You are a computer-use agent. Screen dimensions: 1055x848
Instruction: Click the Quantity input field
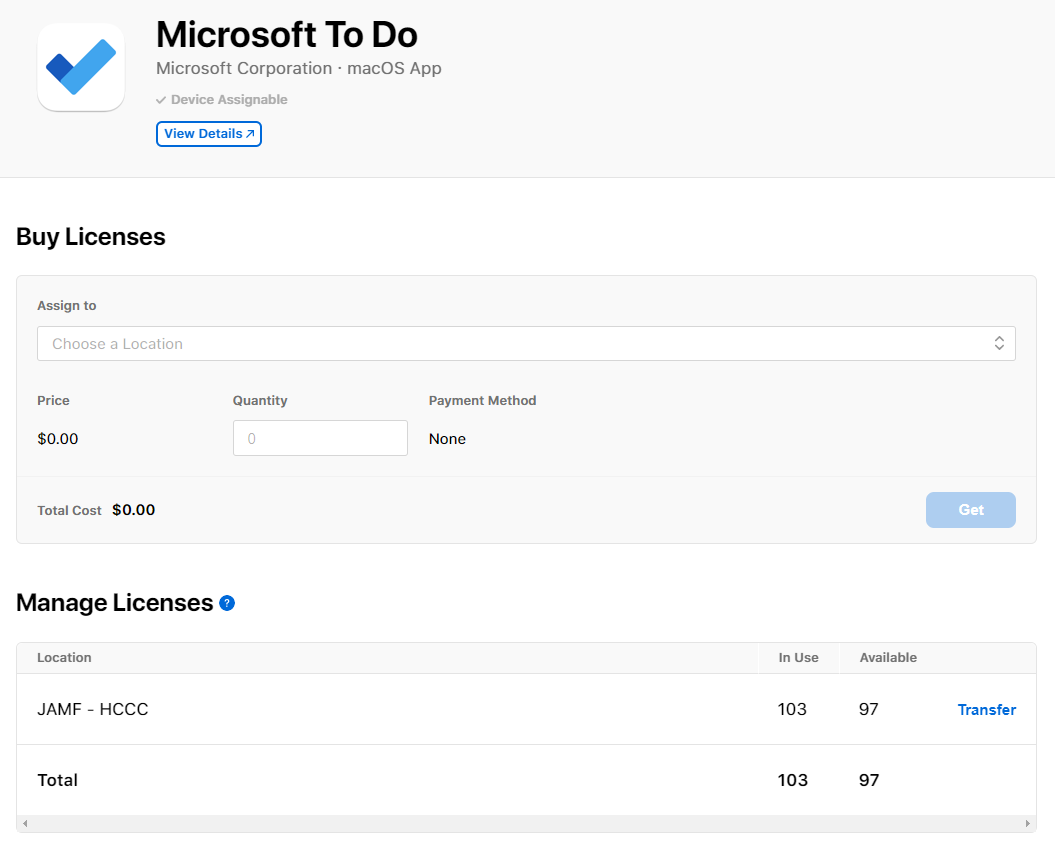pyautogui.click(x=320, y=438)
